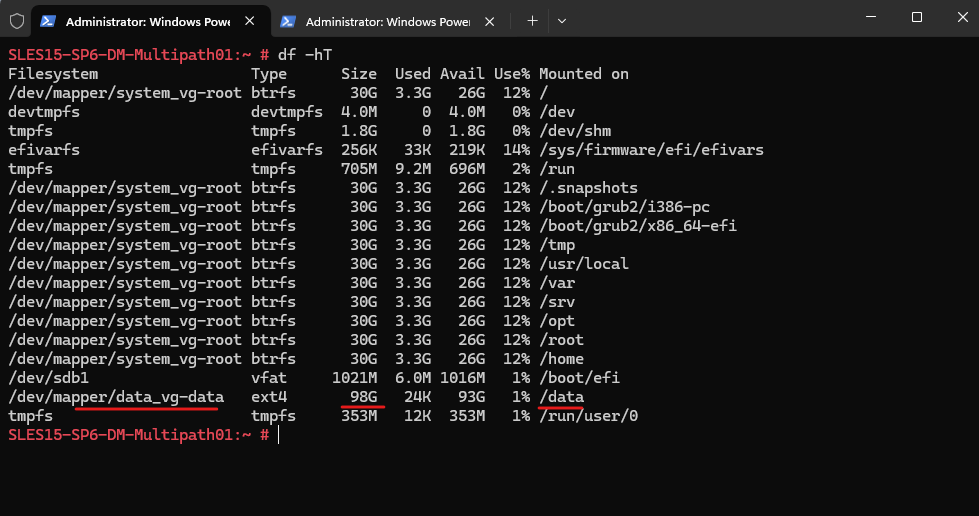Click the 'Mounted on' column header
The width and height of the screenshot is (979, 516).
pyautogui.click(x=584, y=74)
